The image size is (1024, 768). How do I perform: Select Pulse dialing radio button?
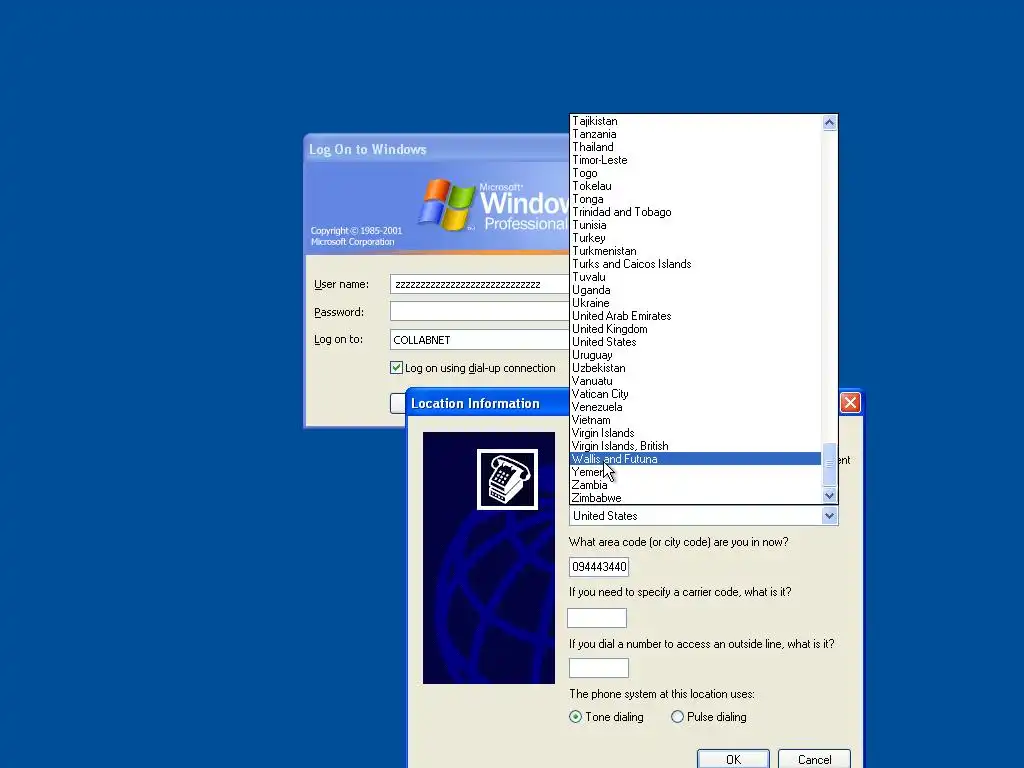pyautogui.click(x=677, y=717)
